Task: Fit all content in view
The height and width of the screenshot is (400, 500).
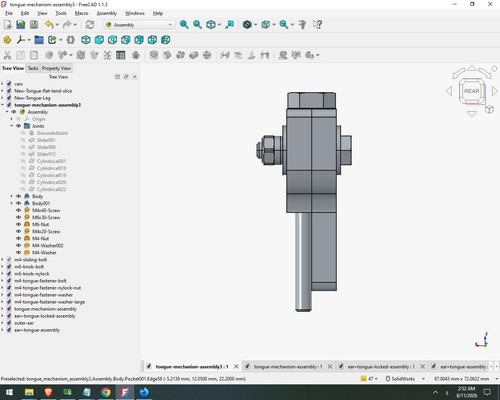Action: pos(184,25)
